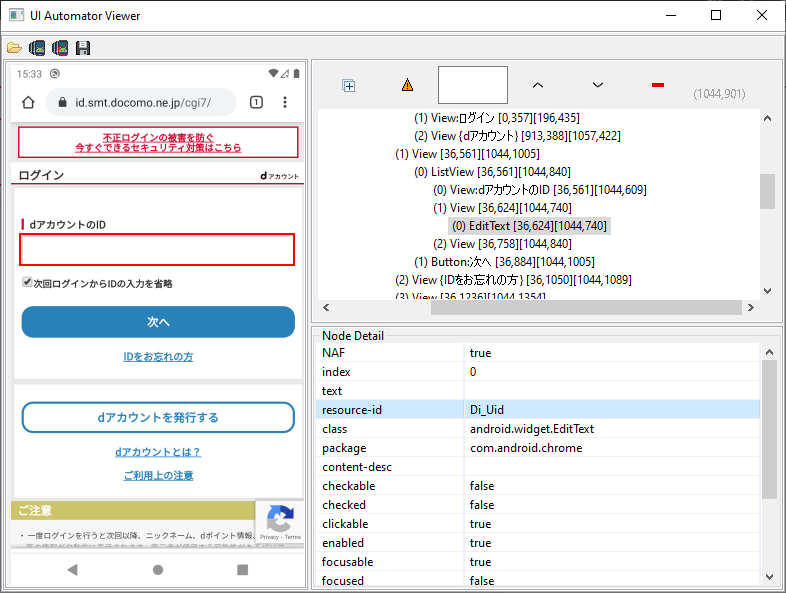Click the clickable property row label
Viewport: 786px width, 593px height.
point(345,524)
